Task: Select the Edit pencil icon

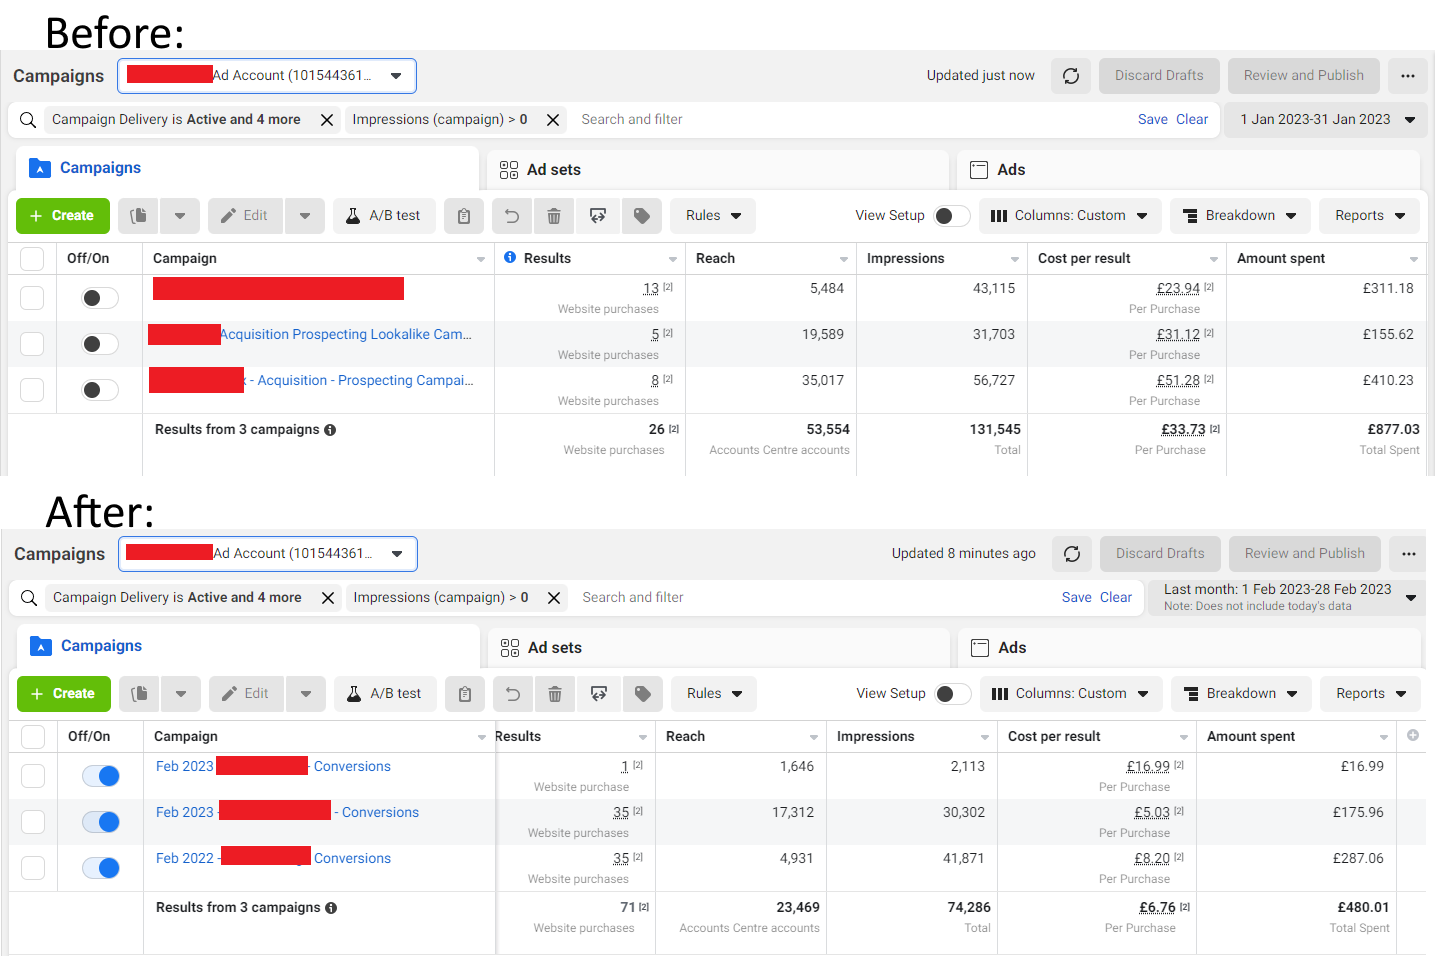Action: pyautogui.click(x=245, y=215)
